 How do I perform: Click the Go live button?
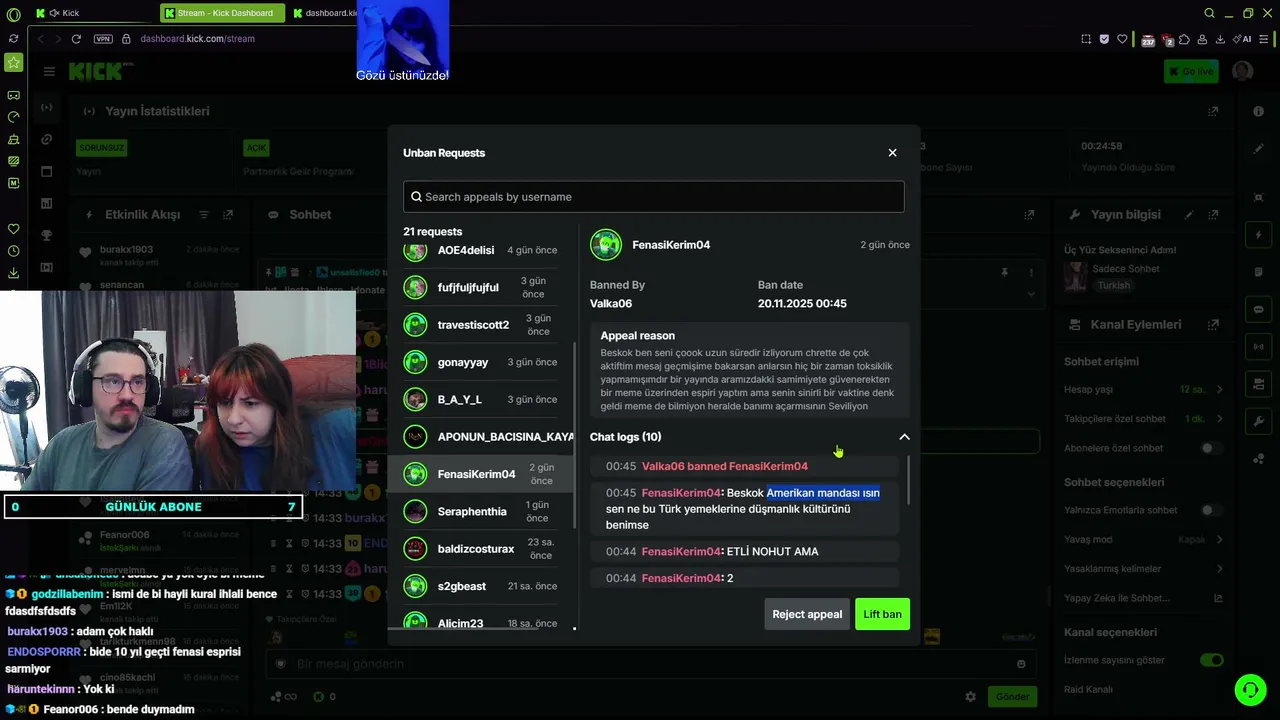1191,71
